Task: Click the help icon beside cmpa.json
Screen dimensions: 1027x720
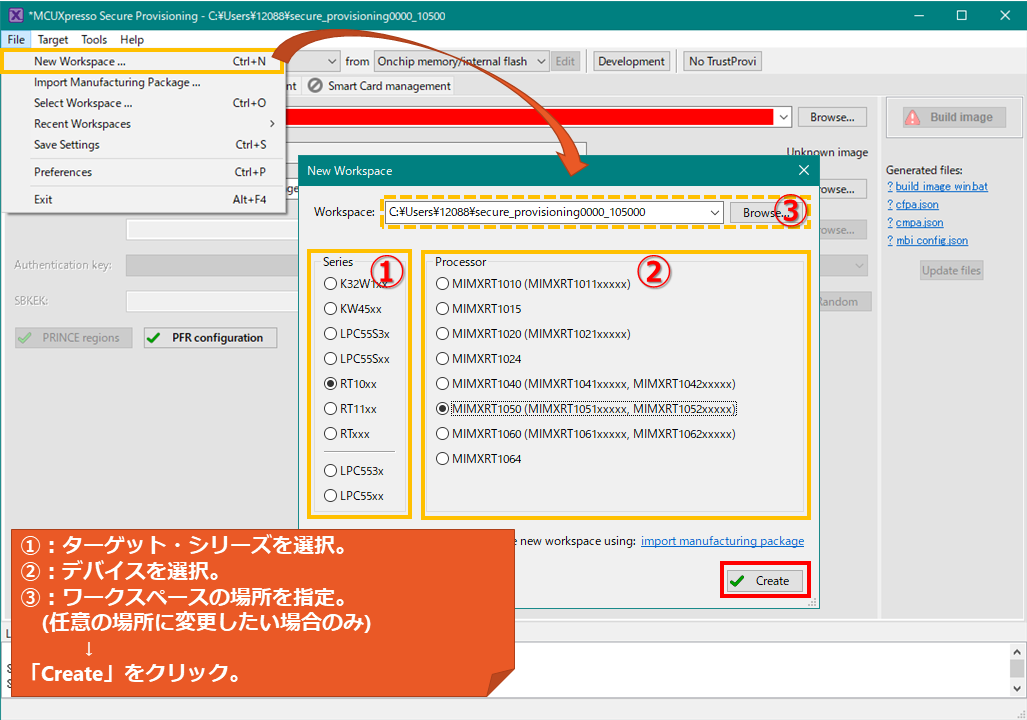Action: pos(890,223)
